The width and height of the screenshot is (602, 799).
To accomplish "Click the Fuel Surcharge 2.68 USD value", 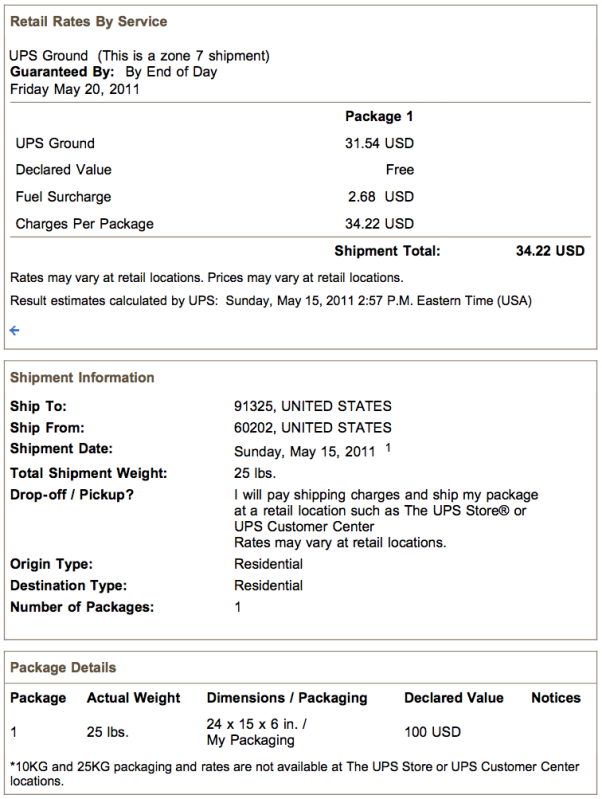I will (381, 197).
